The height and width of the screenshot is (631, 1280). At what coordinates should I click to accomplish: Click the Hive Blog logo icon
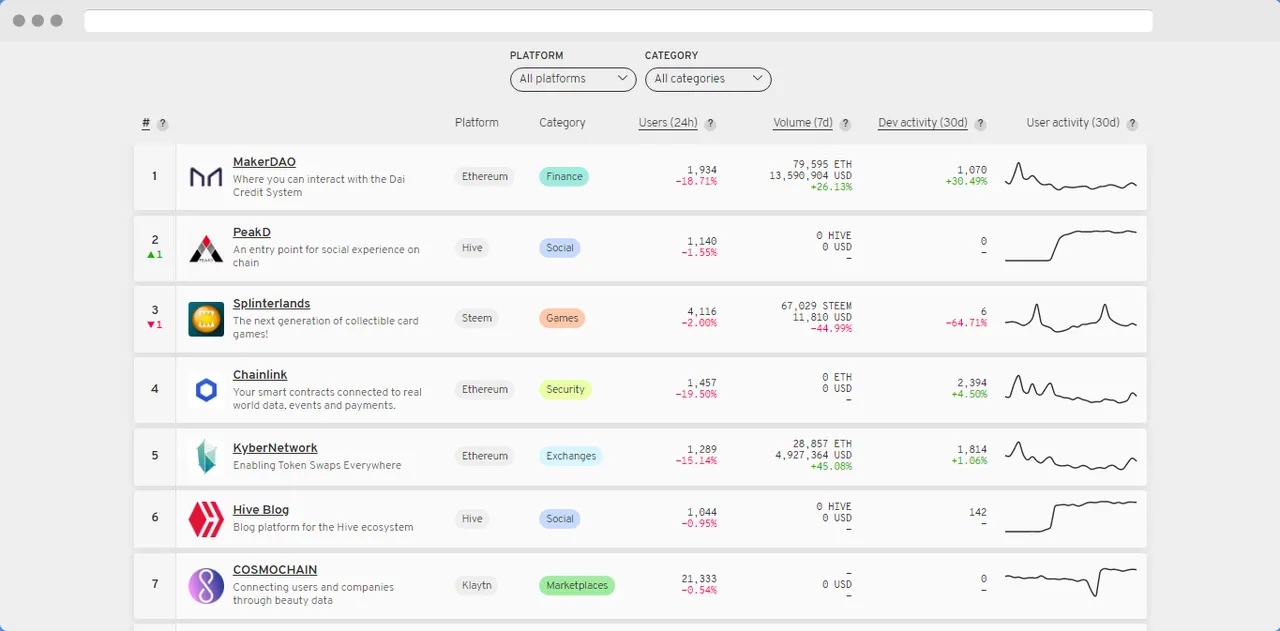point(206,519)
